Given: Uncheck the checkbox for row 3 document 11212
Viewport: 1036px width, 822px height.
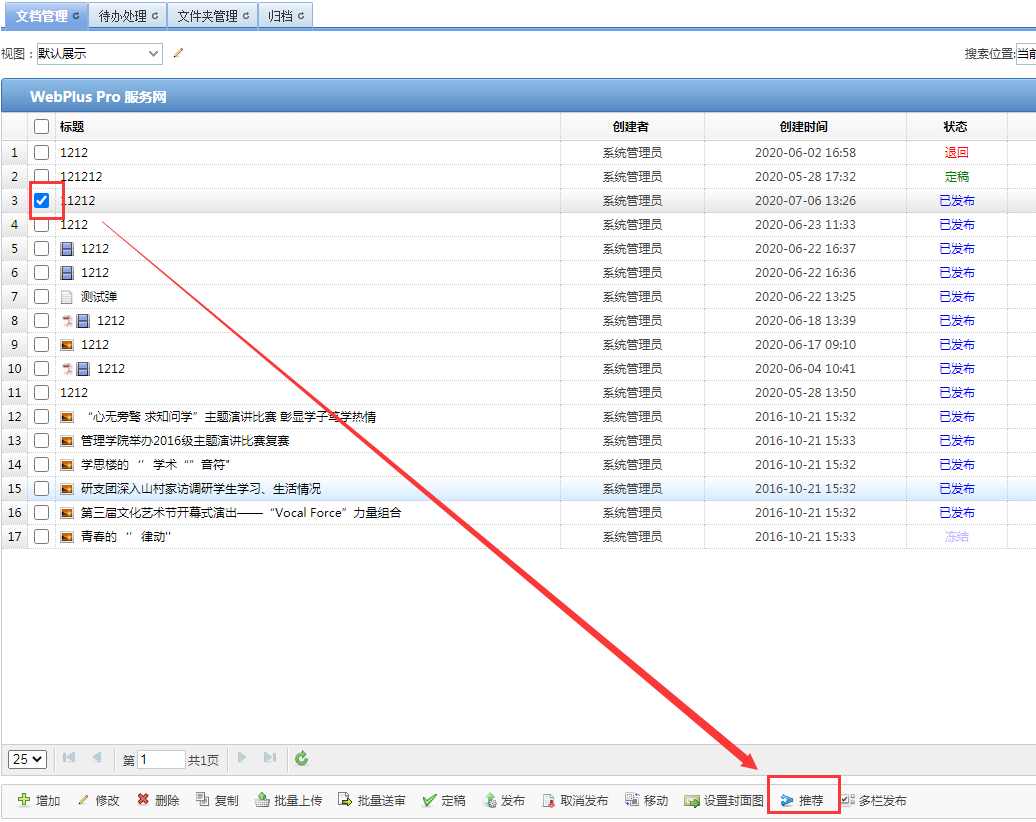Looking at the screenshot, I should 41,201.
